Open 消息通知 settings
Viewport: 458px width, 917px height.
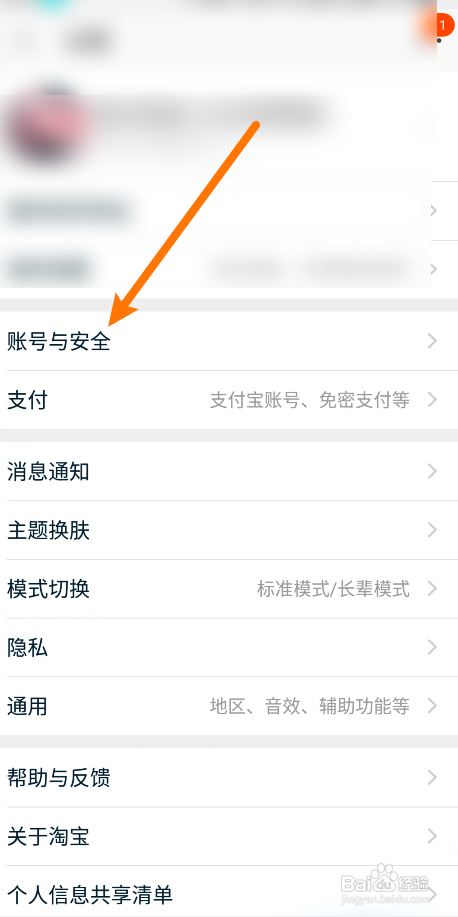click(x=229, y=471)
